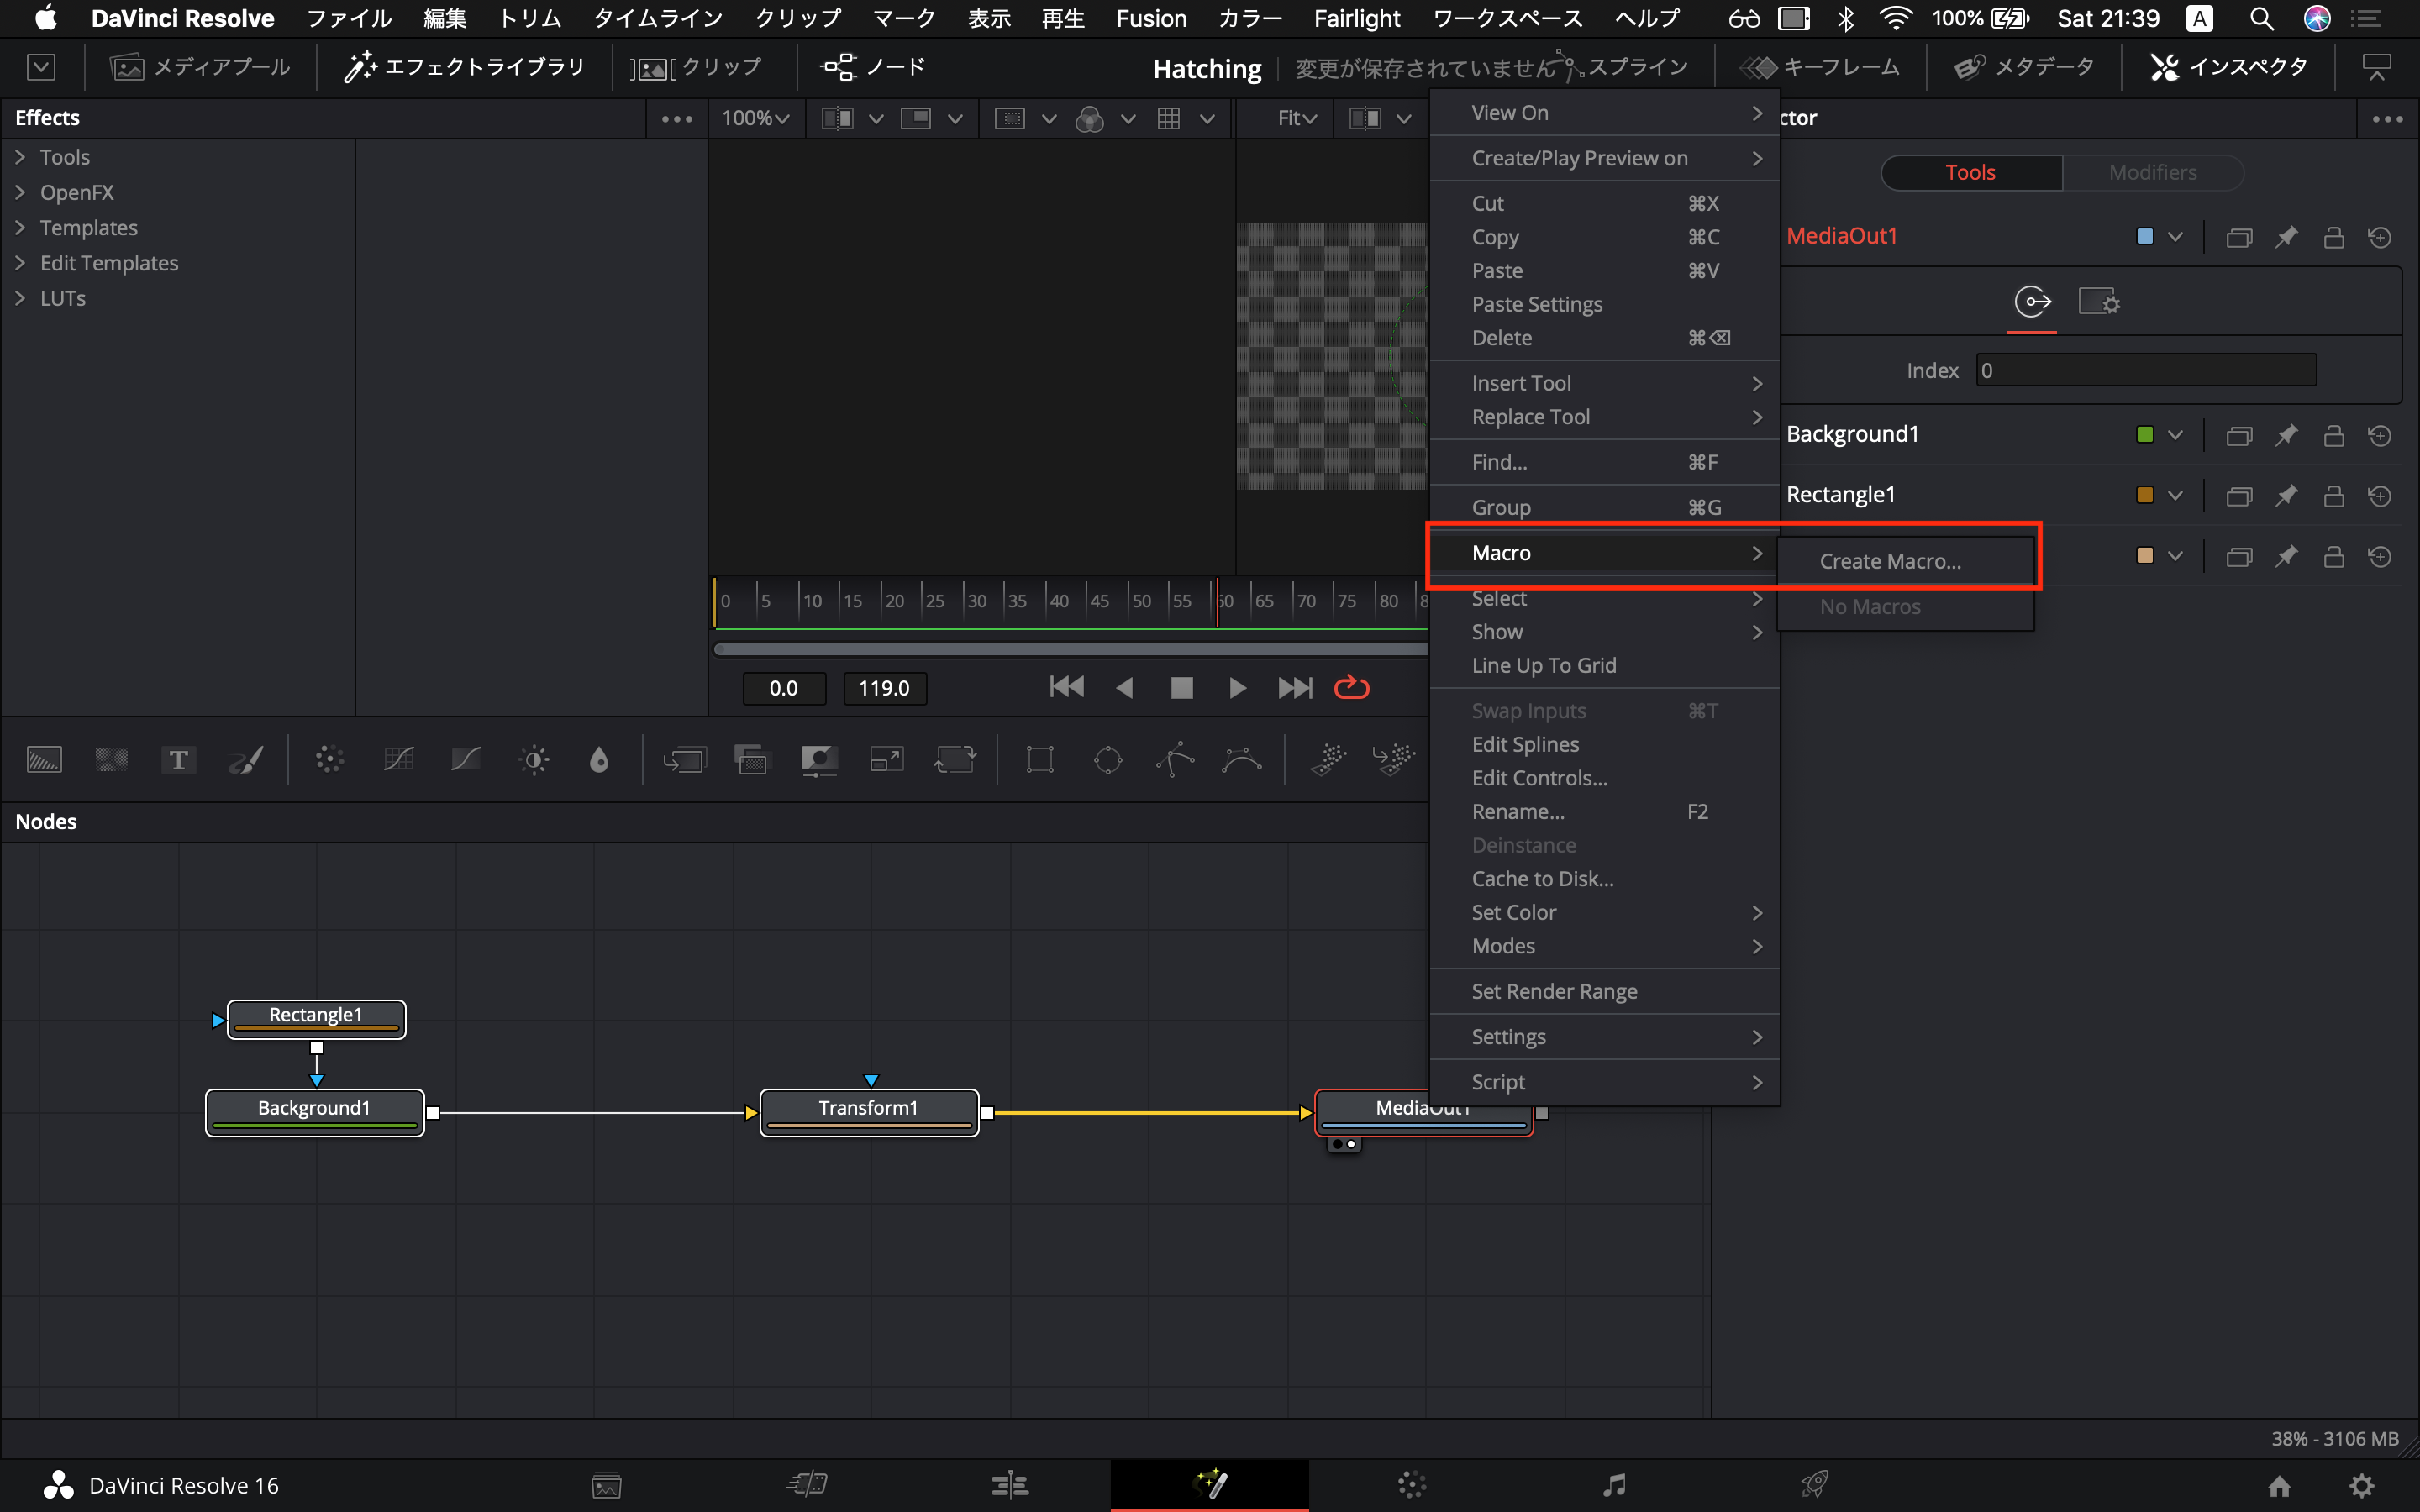
Task: Add a Color Corrector node from the toolbar
Action: pyautogui.click(x=329, y=760)
